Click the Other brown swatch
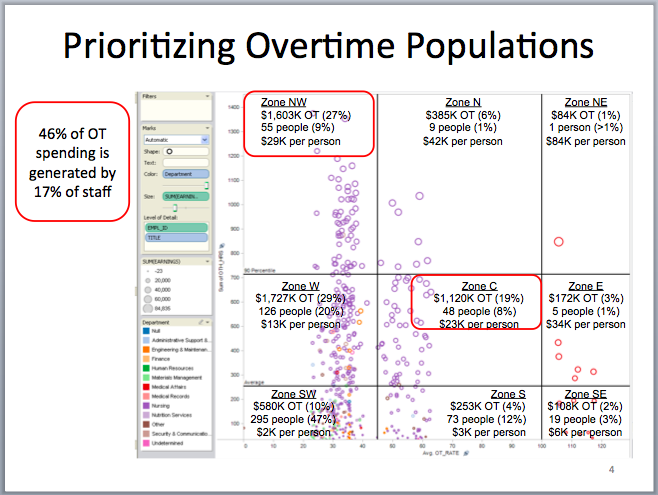This screenshot has height=495, width=658. point(146,424)
